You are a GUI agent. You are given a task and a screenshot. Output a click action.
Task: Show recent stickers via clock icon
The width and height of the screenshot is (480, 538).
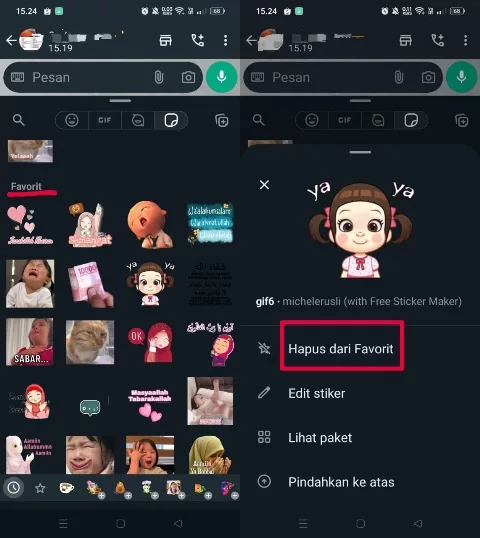click(14, 488)
